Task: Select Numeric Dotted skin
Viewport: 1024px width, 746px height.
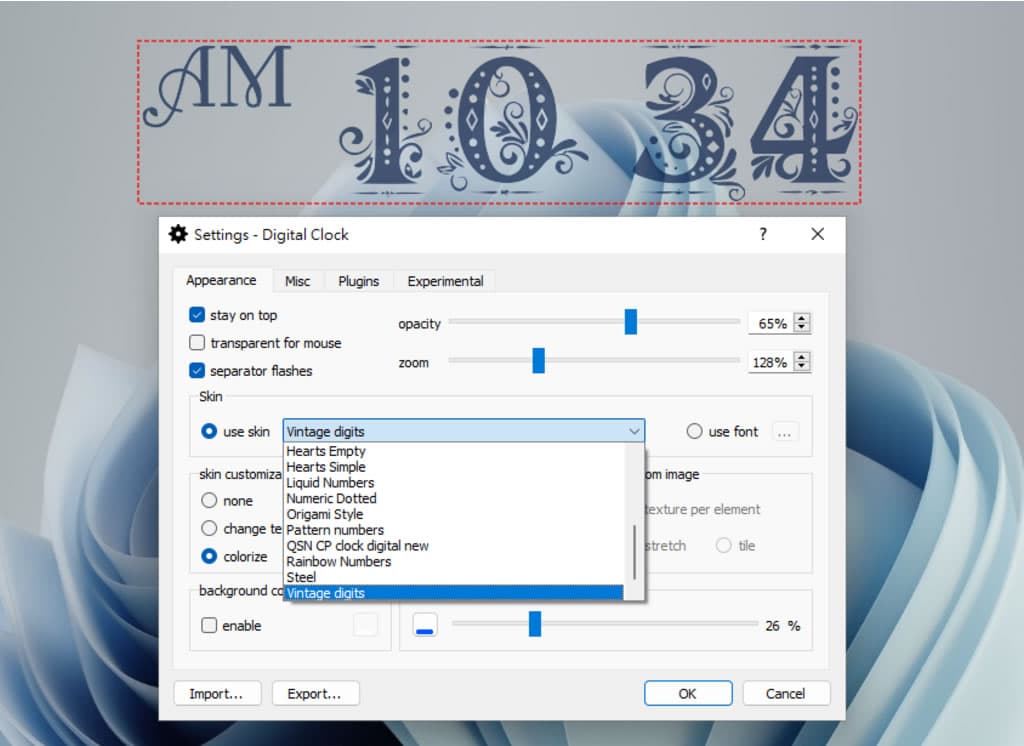Action: [454, 498]
